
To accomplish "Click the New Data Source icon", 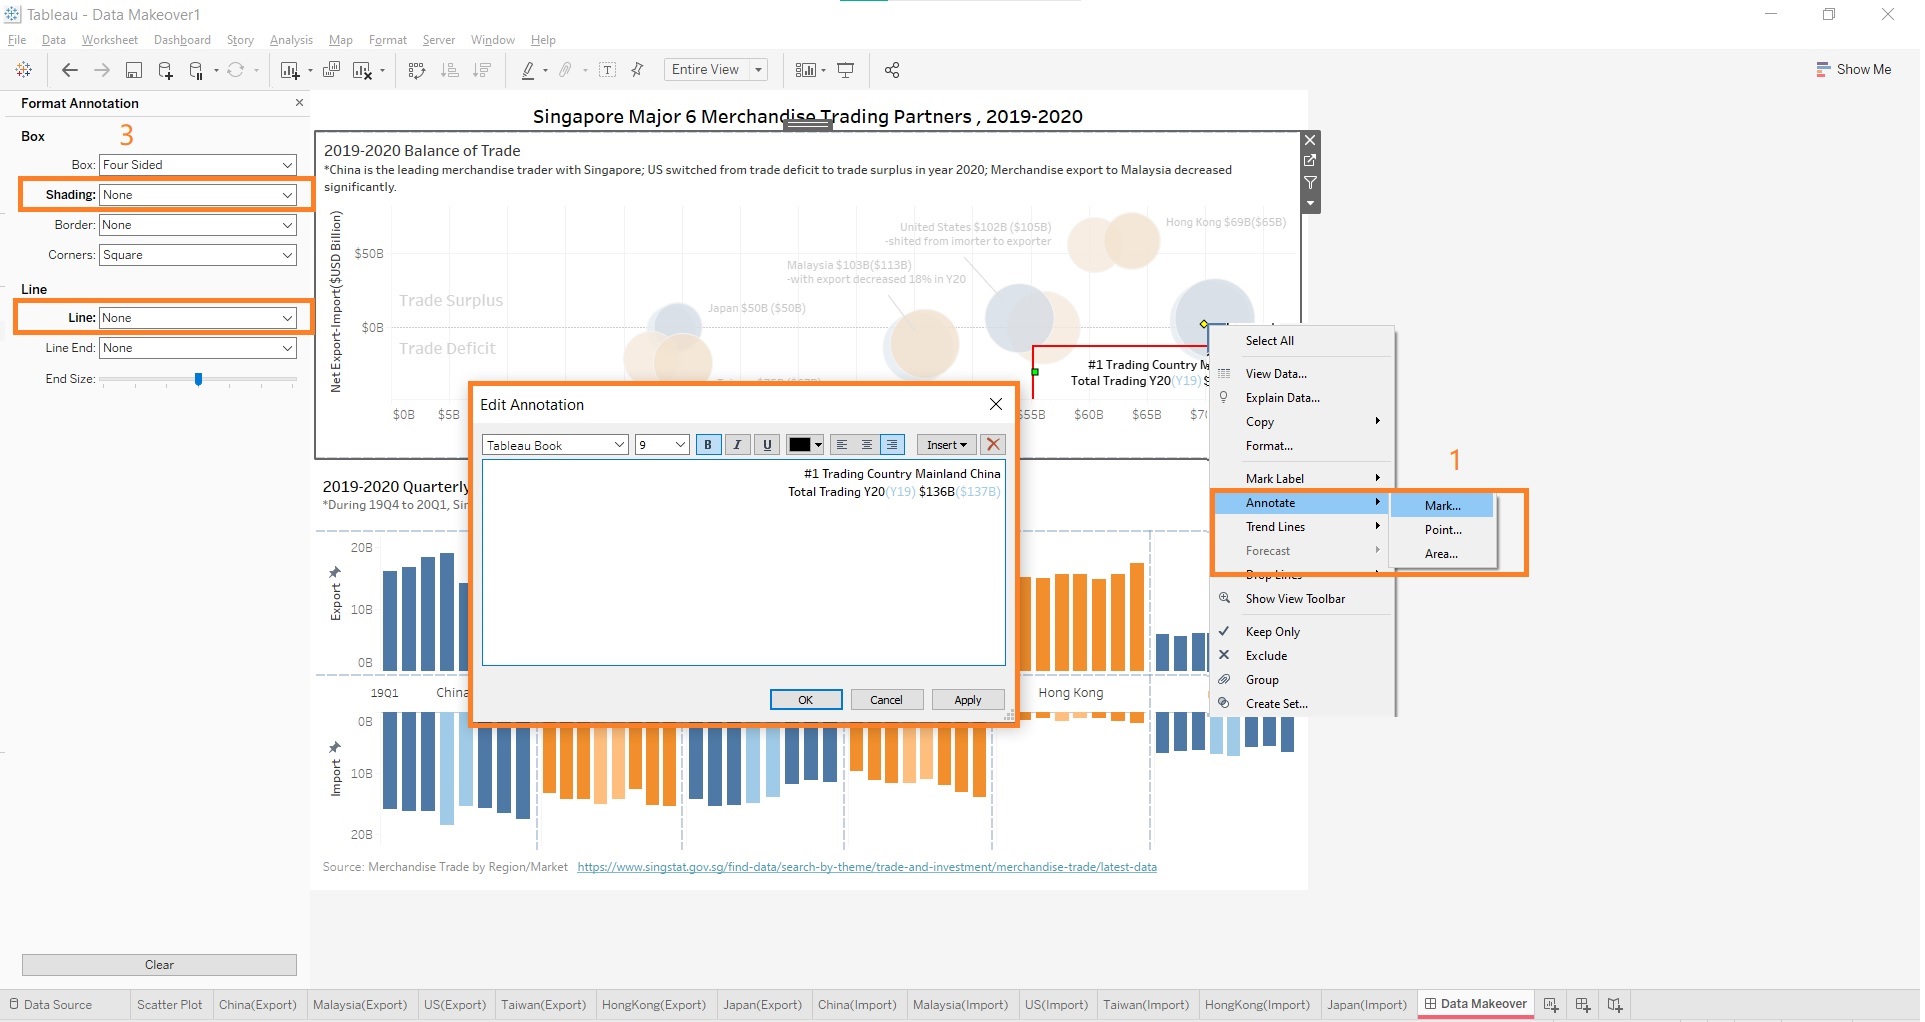I will [x=165, y=70].
